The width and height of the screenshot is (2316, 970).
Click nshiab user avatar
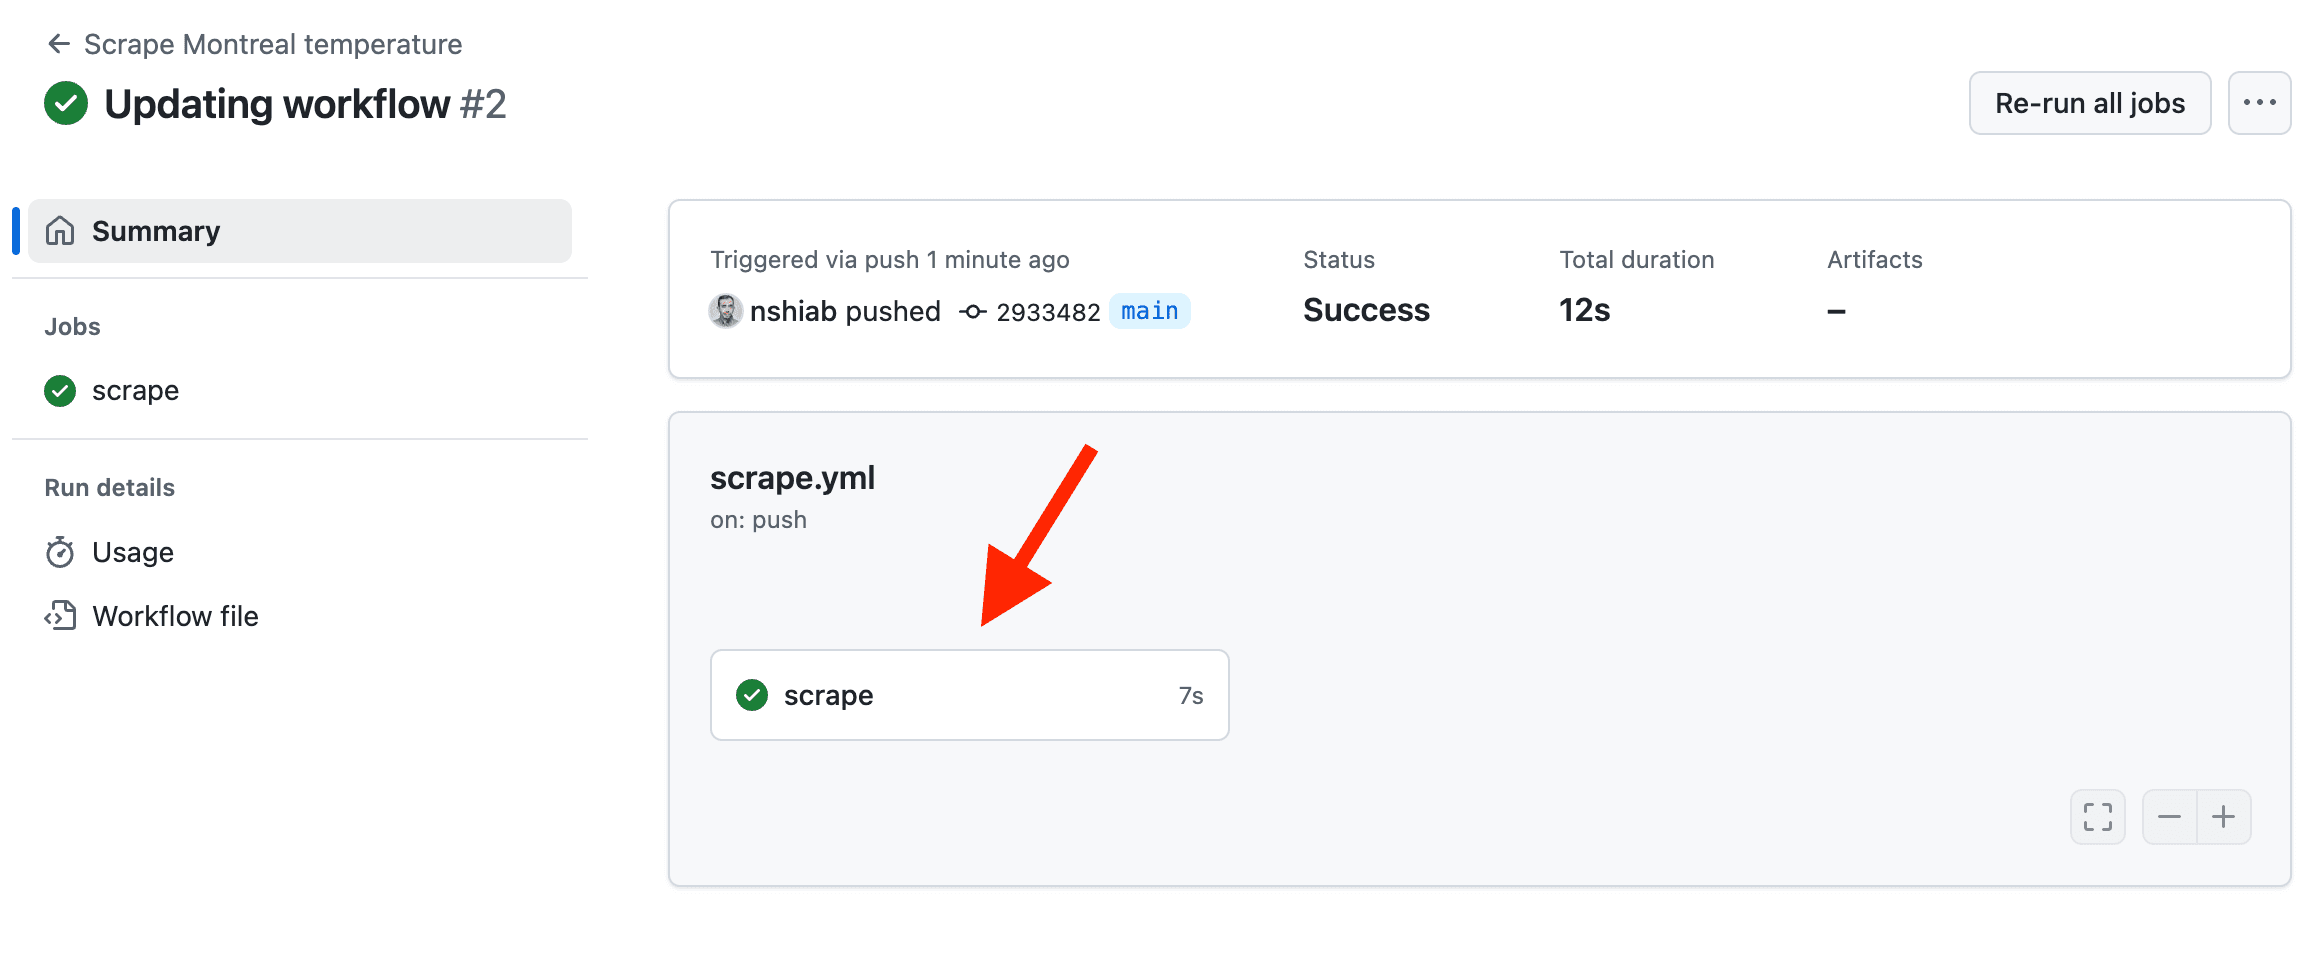pos(725,311)
